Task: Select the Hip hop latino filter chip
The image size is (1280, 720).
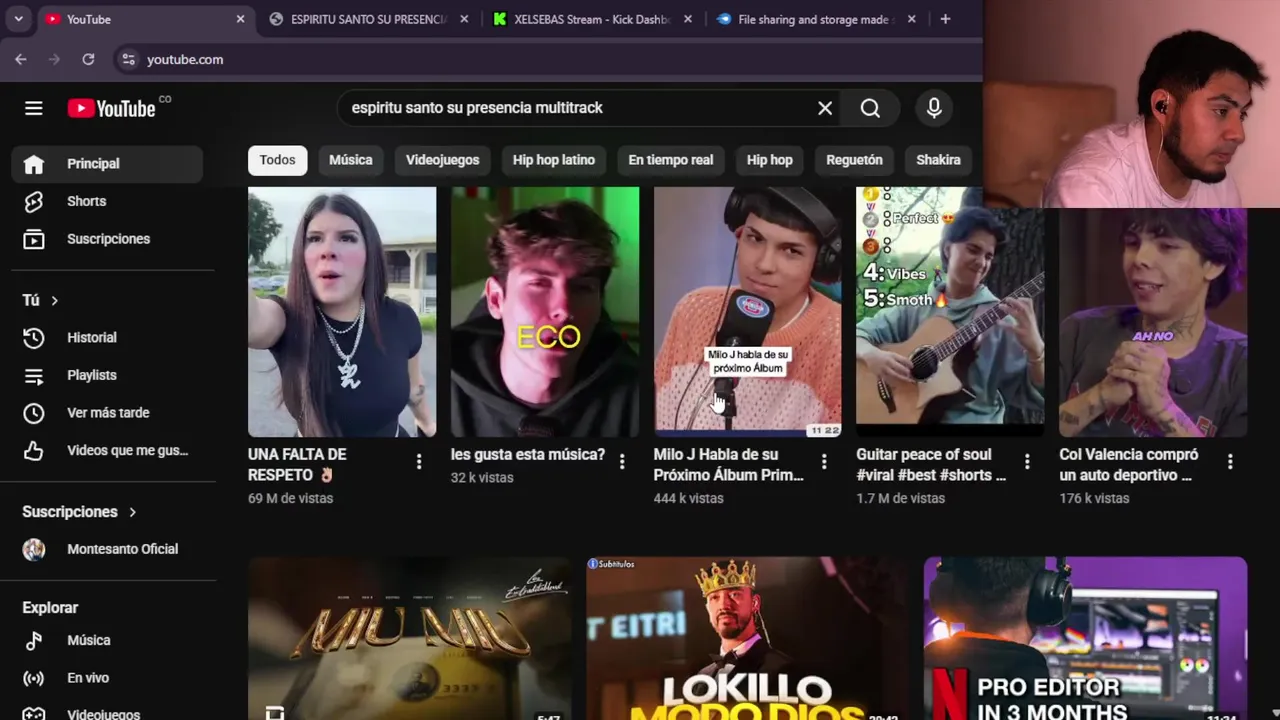Action: click(554, 160)
